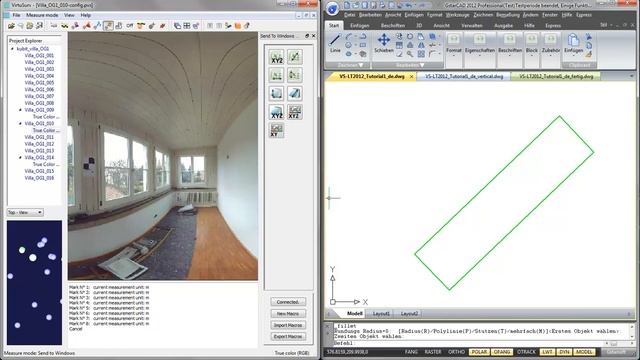Toggle POLAR tracking in status bar
The image size is (640, 360).
pyautogui.click(x=479, y=352)
